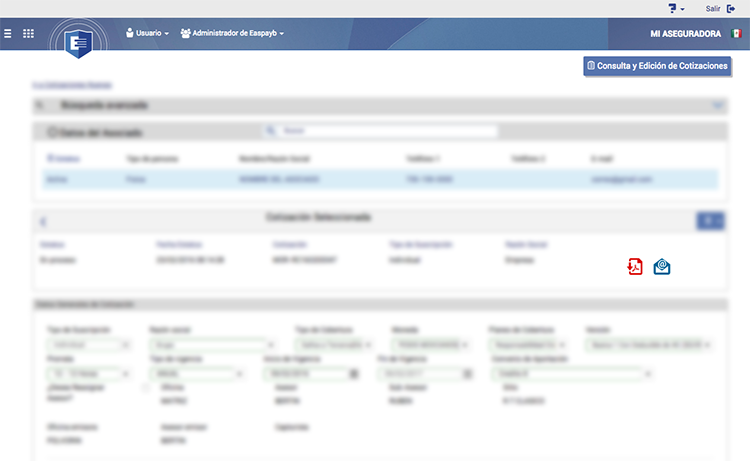
Task: Click the search field in insured data
Action: [380, 131]
